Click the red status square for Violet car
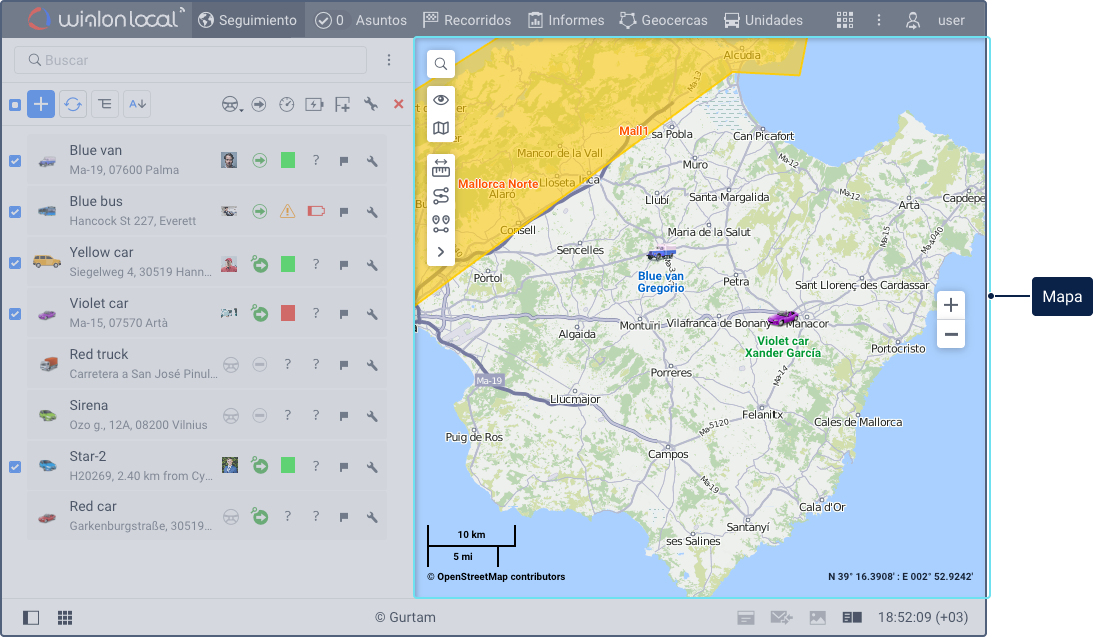 click(x=288, y=314)
